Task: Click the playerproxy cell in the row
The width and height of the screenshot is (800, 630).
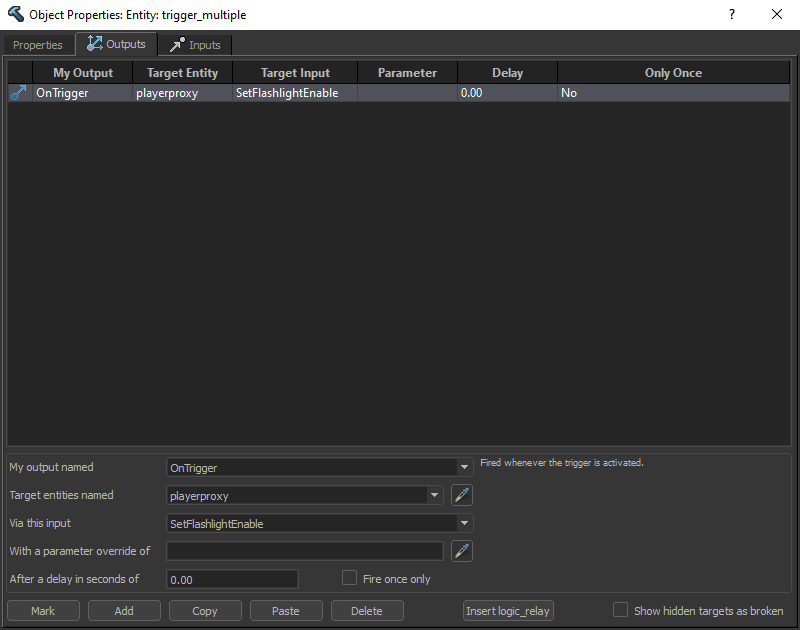Action: tap(183, 93)
